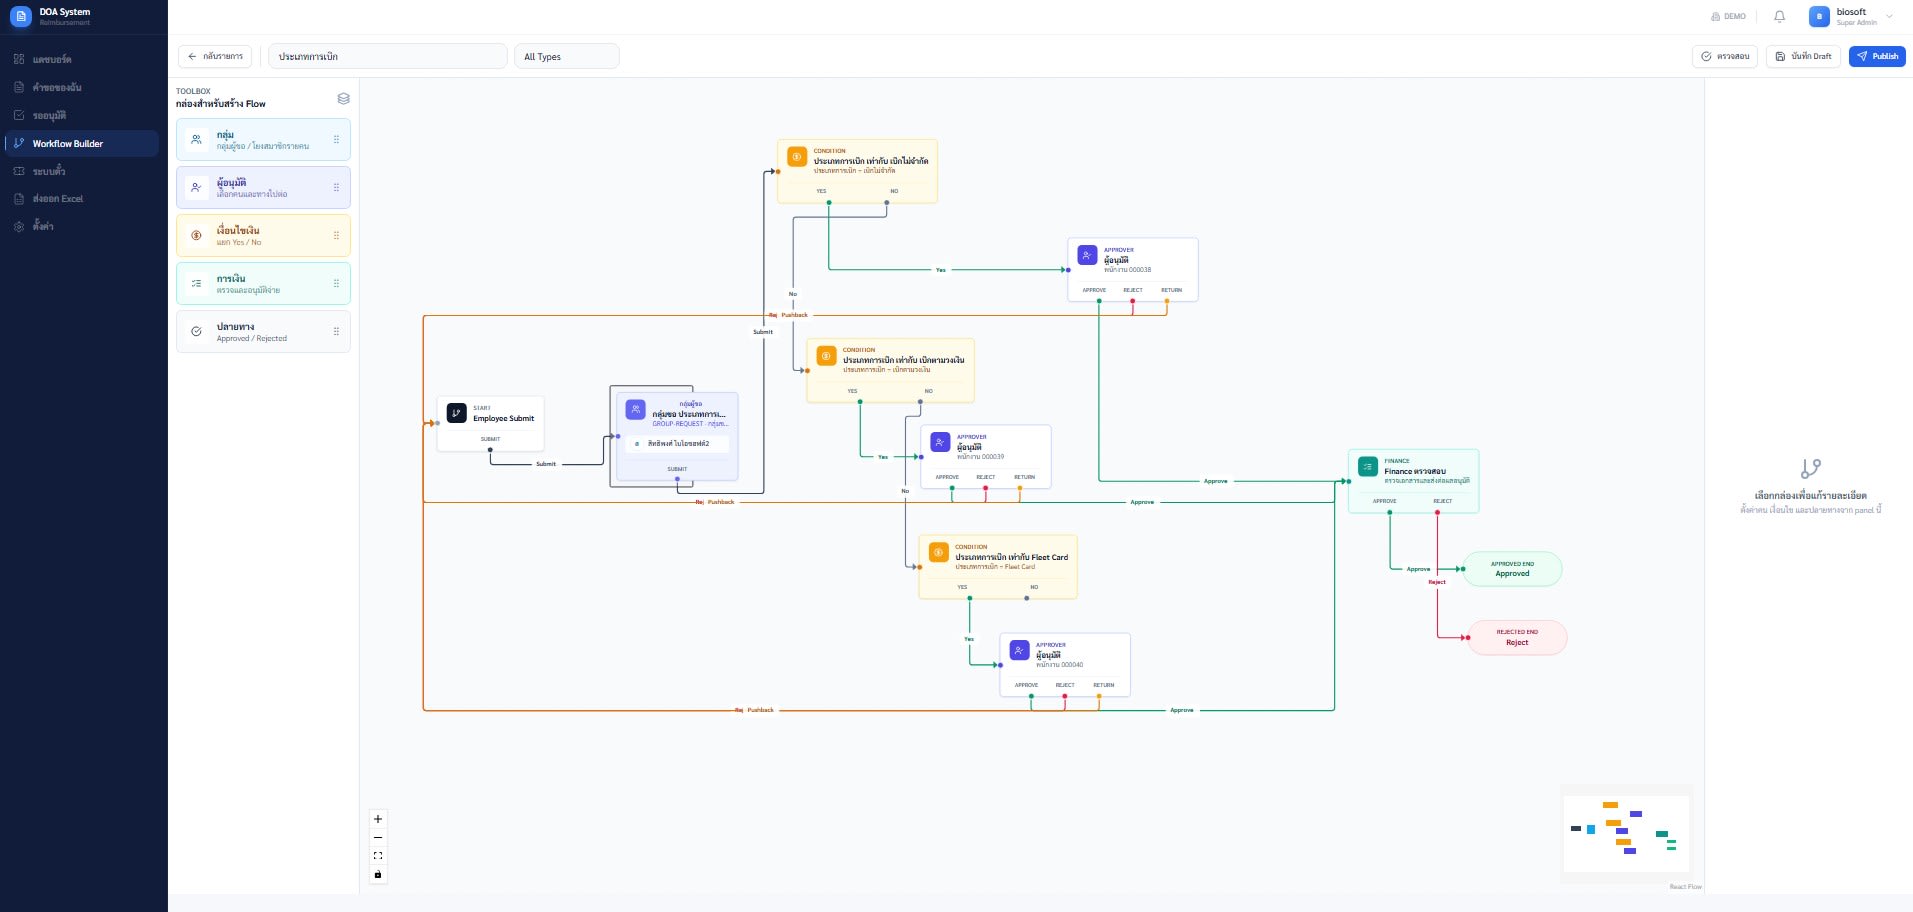
Task: Click the Employee Submit start node icon
Action: click(456, 413)
